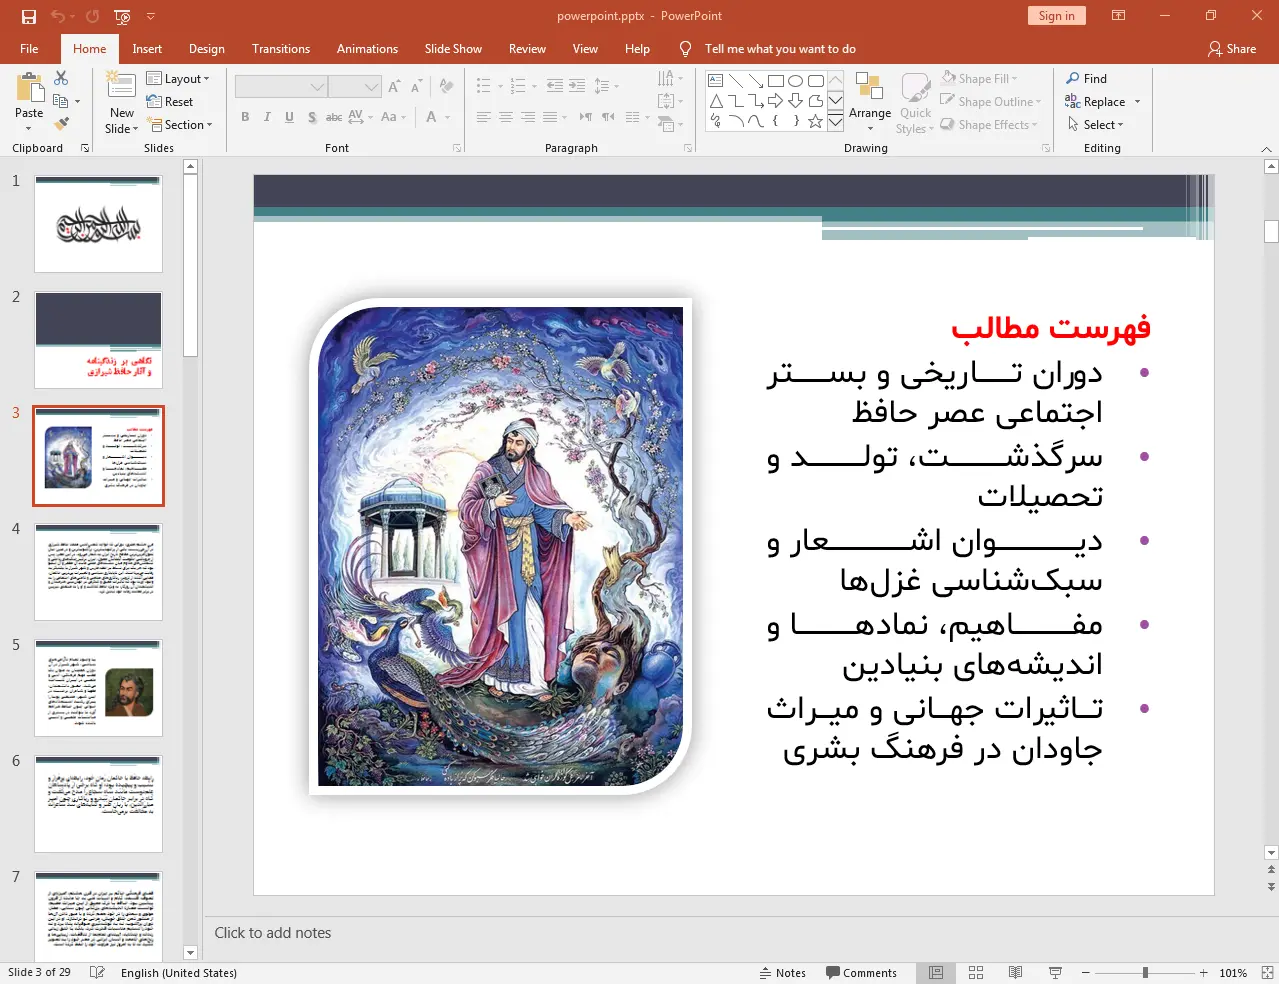Click the Cut scissors icon

click(x=61, y=78)
